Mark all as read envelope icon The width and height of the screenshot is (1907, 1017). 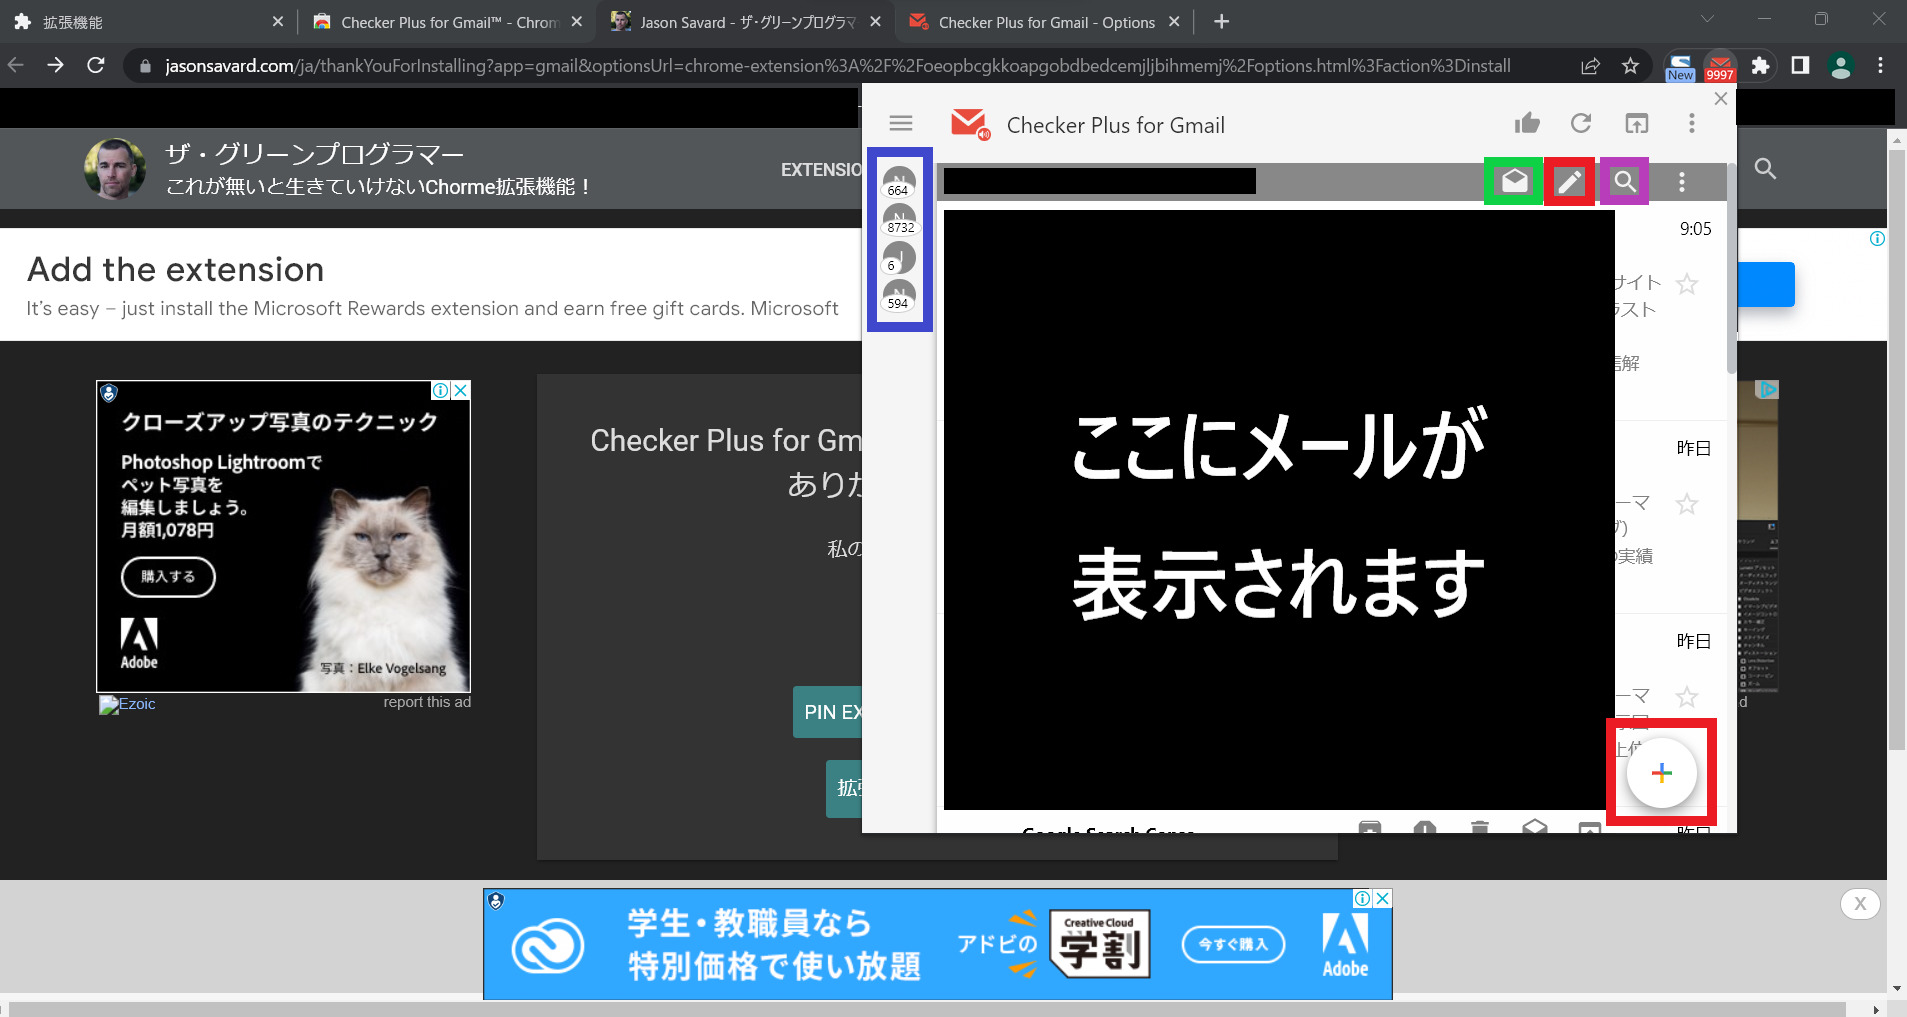click(x=1514, y=181)
